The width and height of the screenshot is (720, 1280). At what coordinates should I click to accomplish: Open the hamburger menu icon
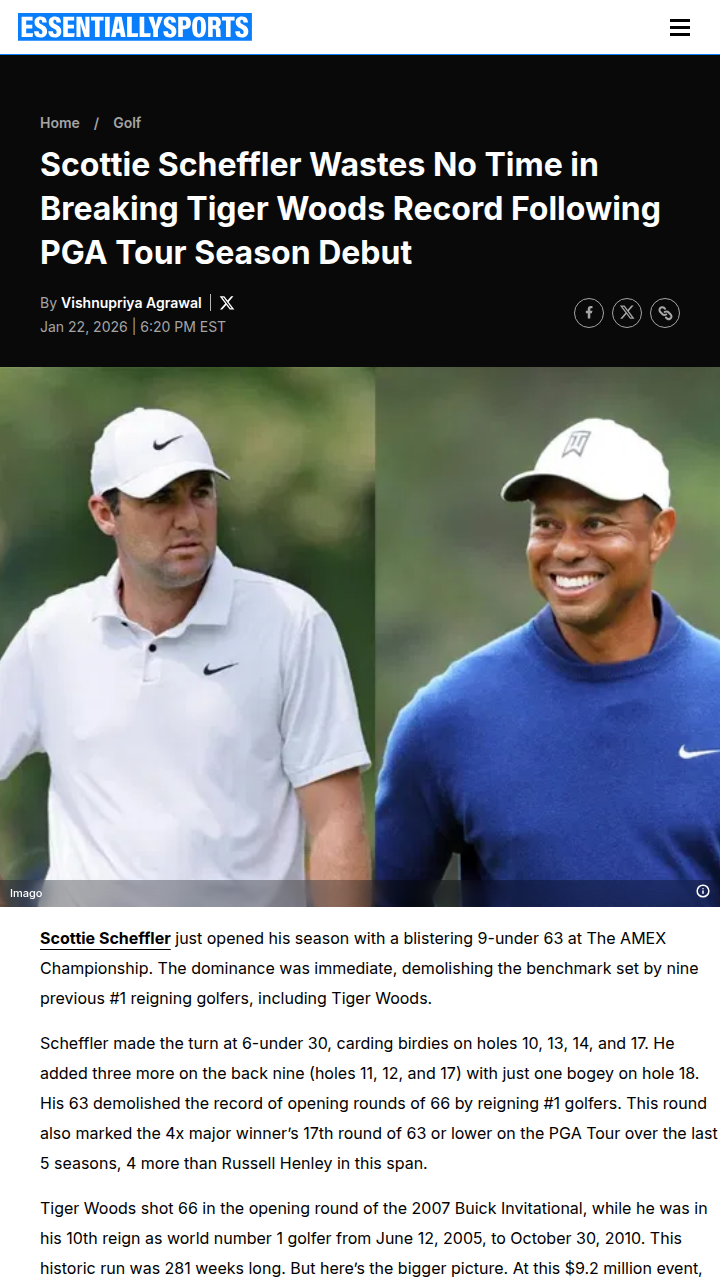point(680,27)
